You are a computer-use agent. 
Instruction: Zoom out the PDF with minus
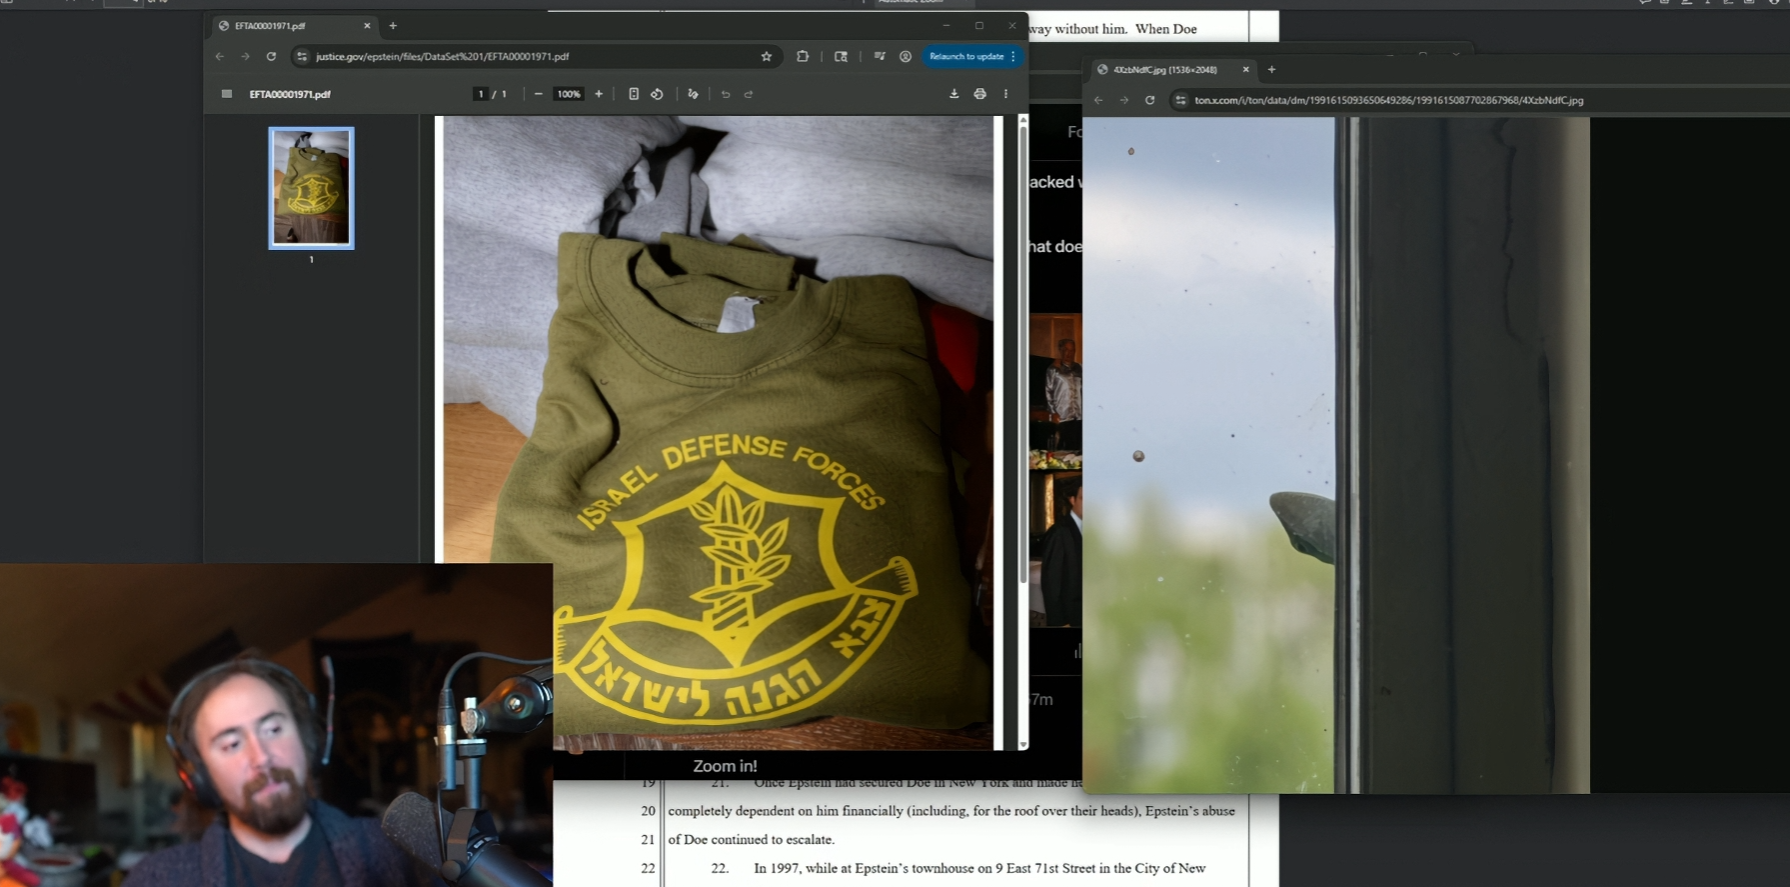click(538, 94)
